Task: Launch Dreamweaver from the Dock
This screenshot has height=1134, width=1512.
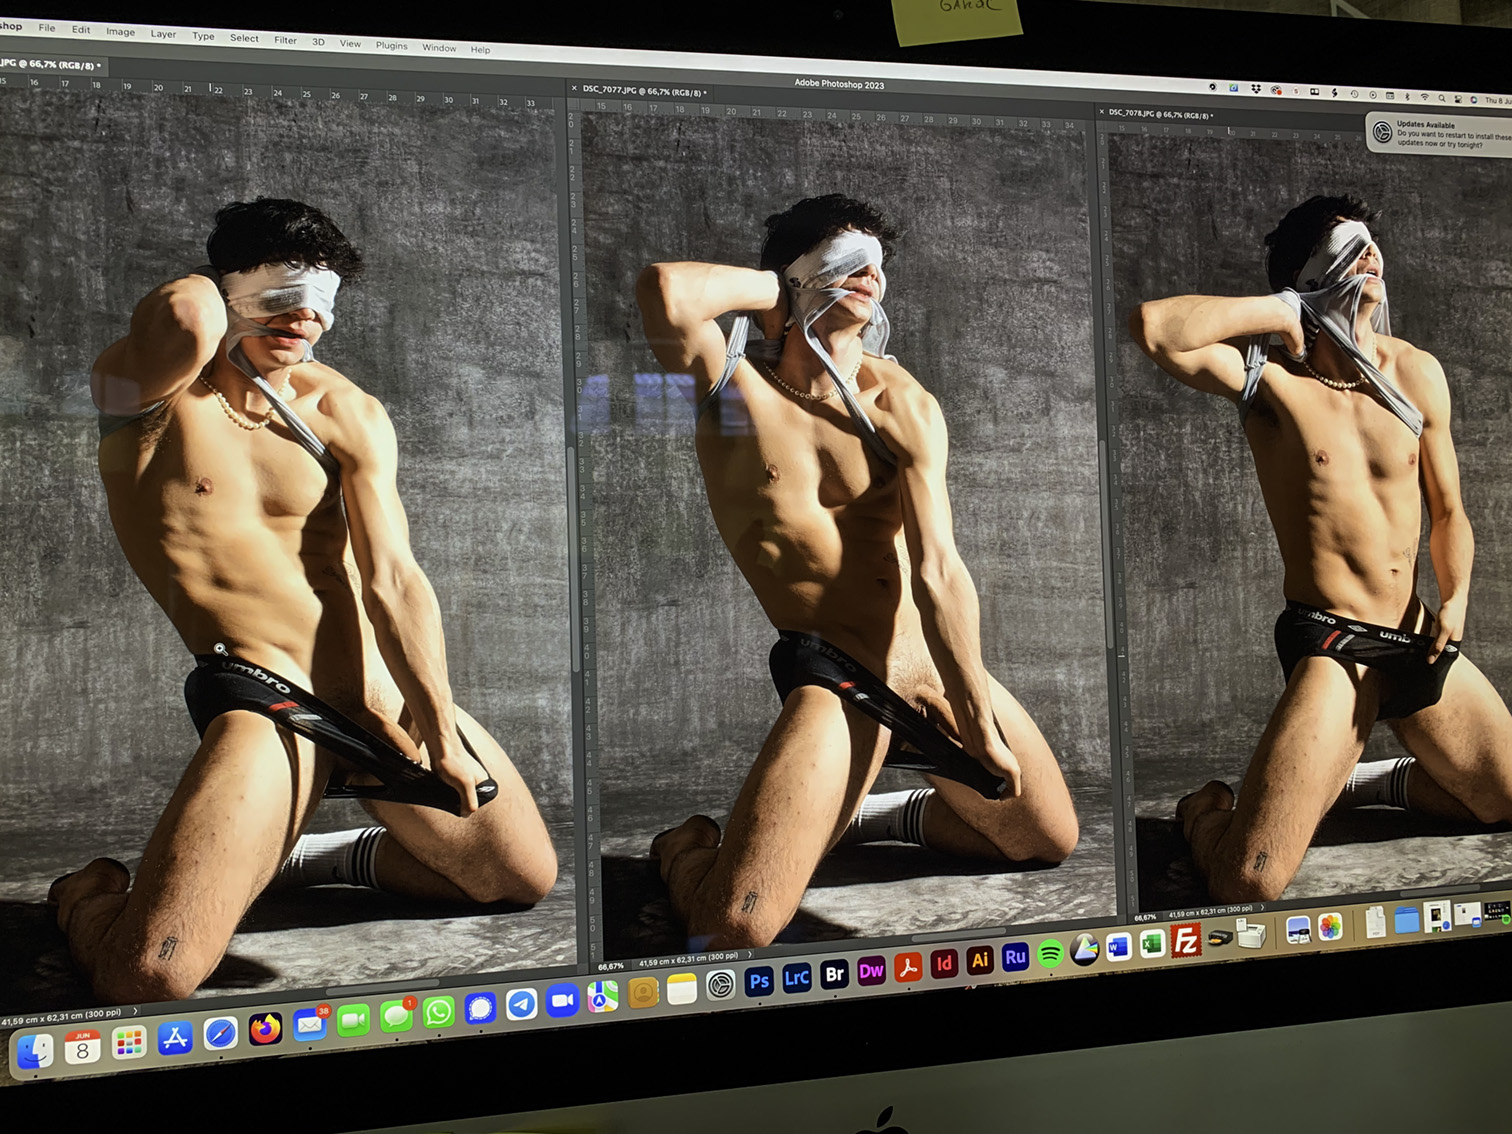Action: pyautogui.click(x=871, y=970)
